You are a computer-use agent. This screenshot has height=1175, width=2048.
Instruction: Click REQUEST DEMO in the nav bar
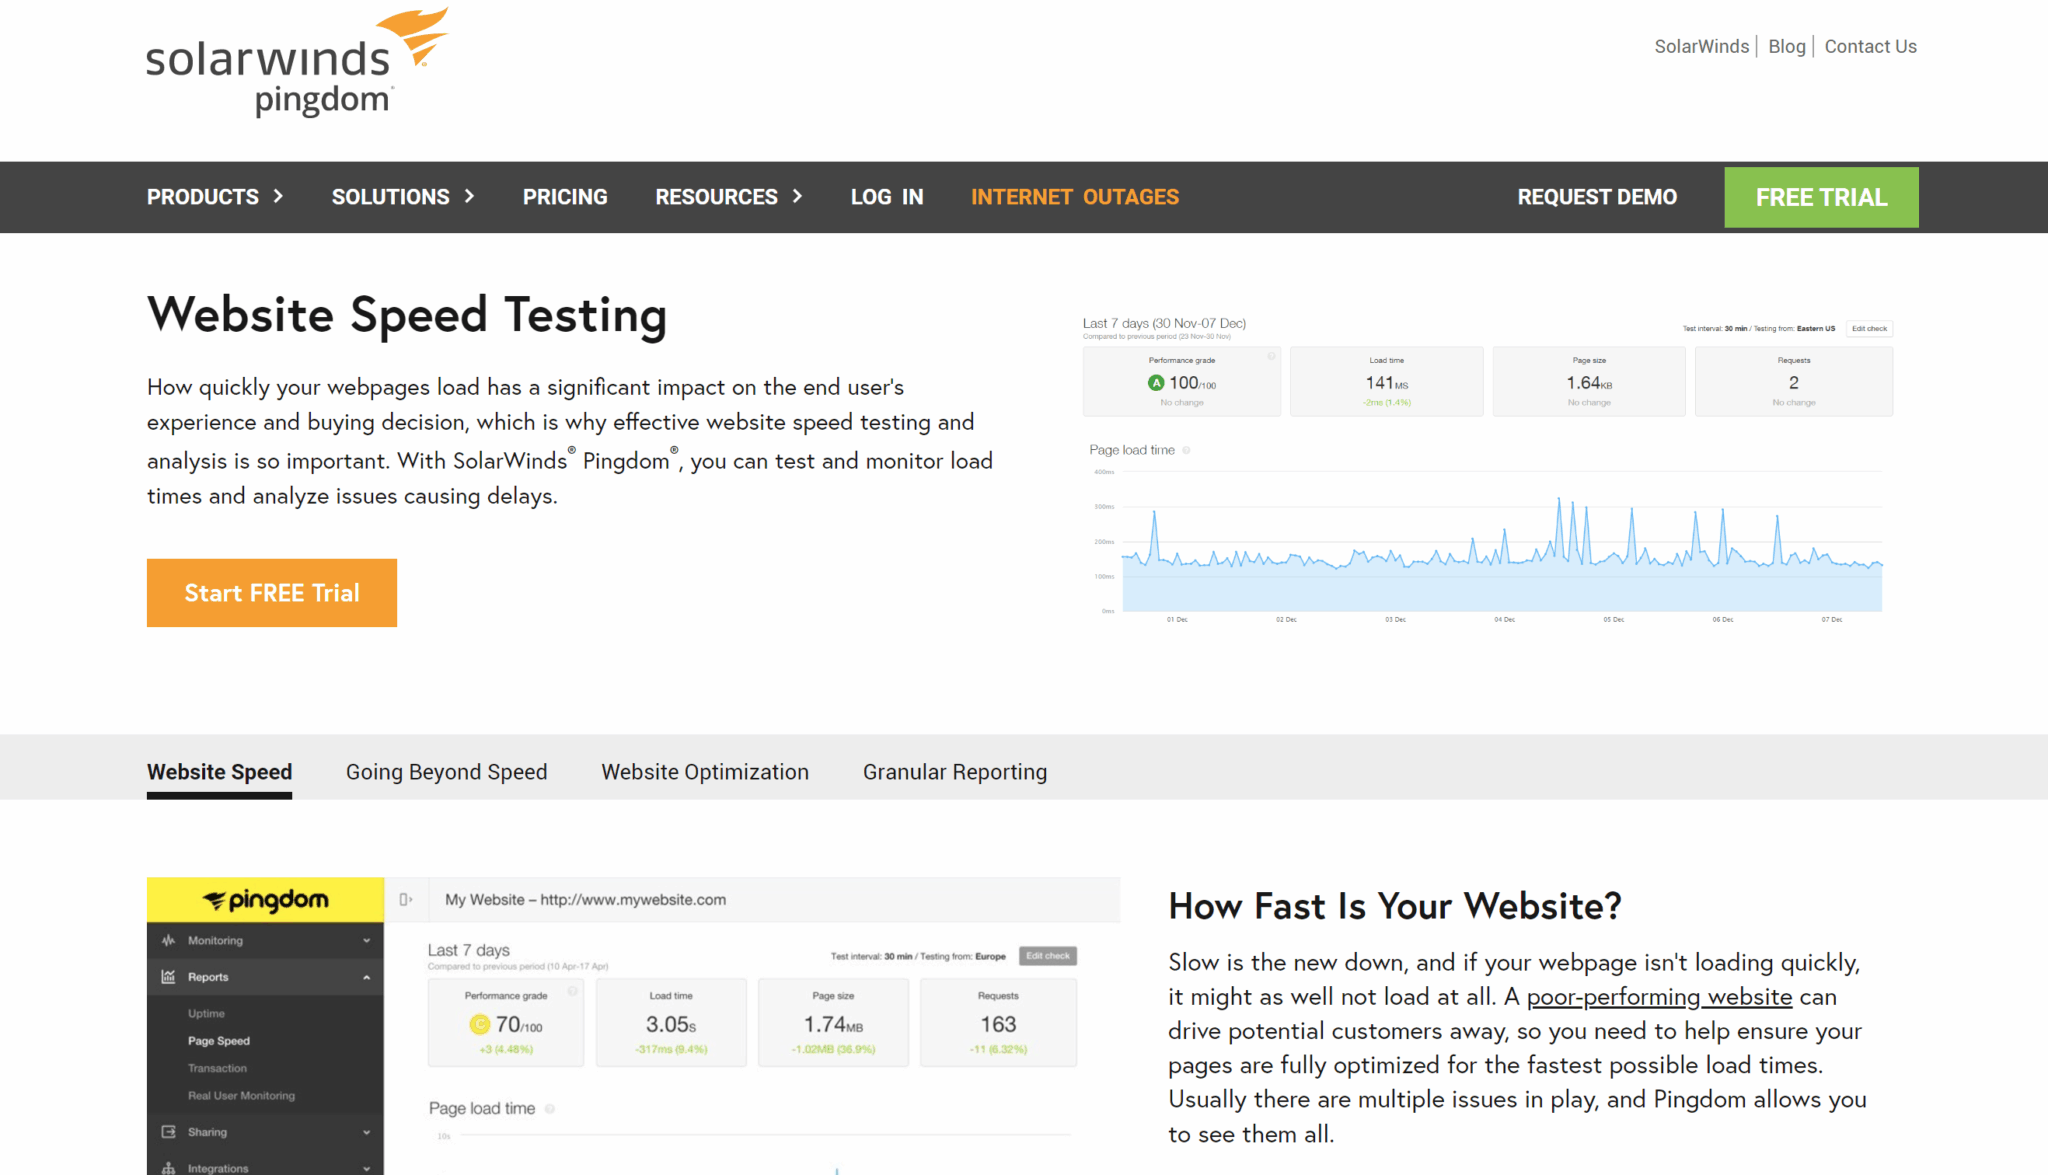[1597, 197]
